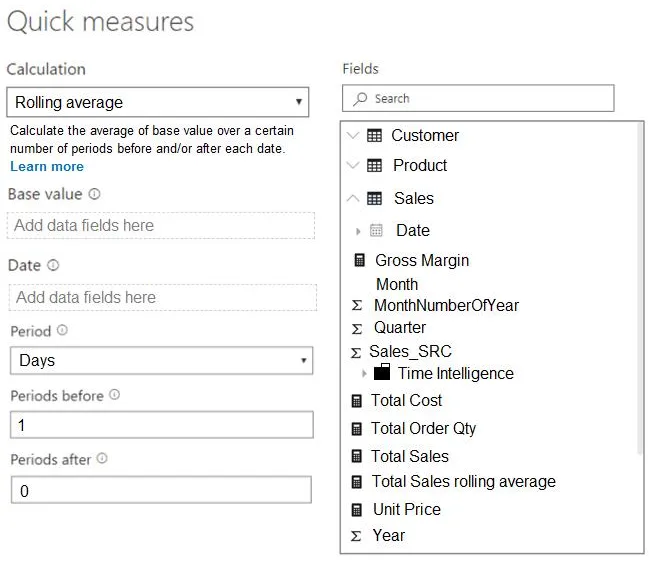This screenshot has width=651, height=561.
Task: Click the info icon beside Base value
Action: pos(94,194)
